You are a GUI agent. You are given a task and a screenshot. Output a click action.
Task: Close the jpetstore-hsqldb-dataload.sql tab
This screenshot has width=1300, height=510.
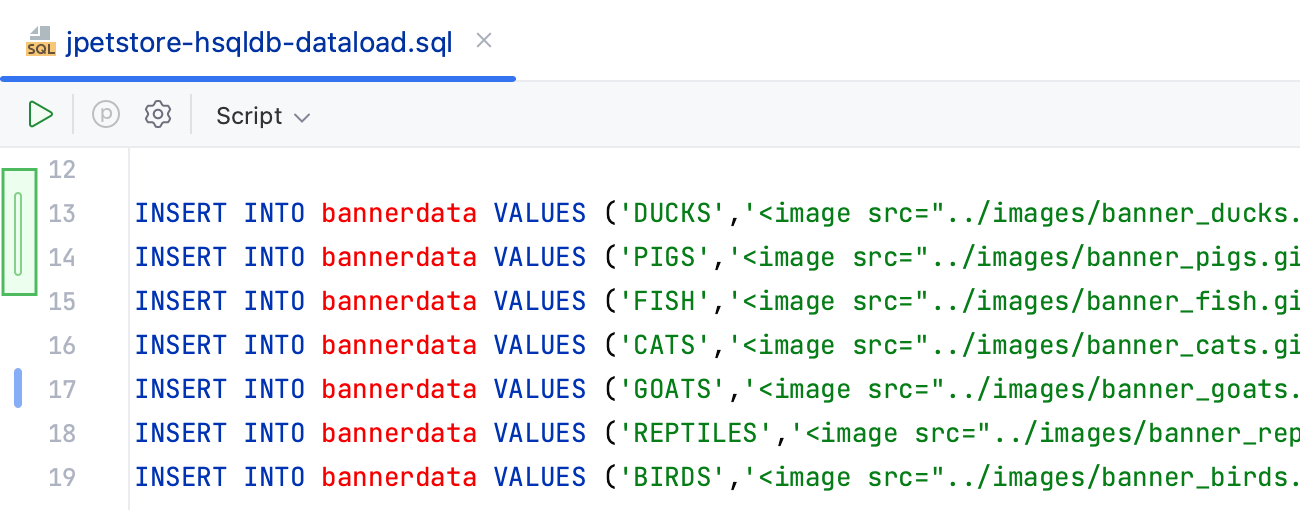[484, 41]
